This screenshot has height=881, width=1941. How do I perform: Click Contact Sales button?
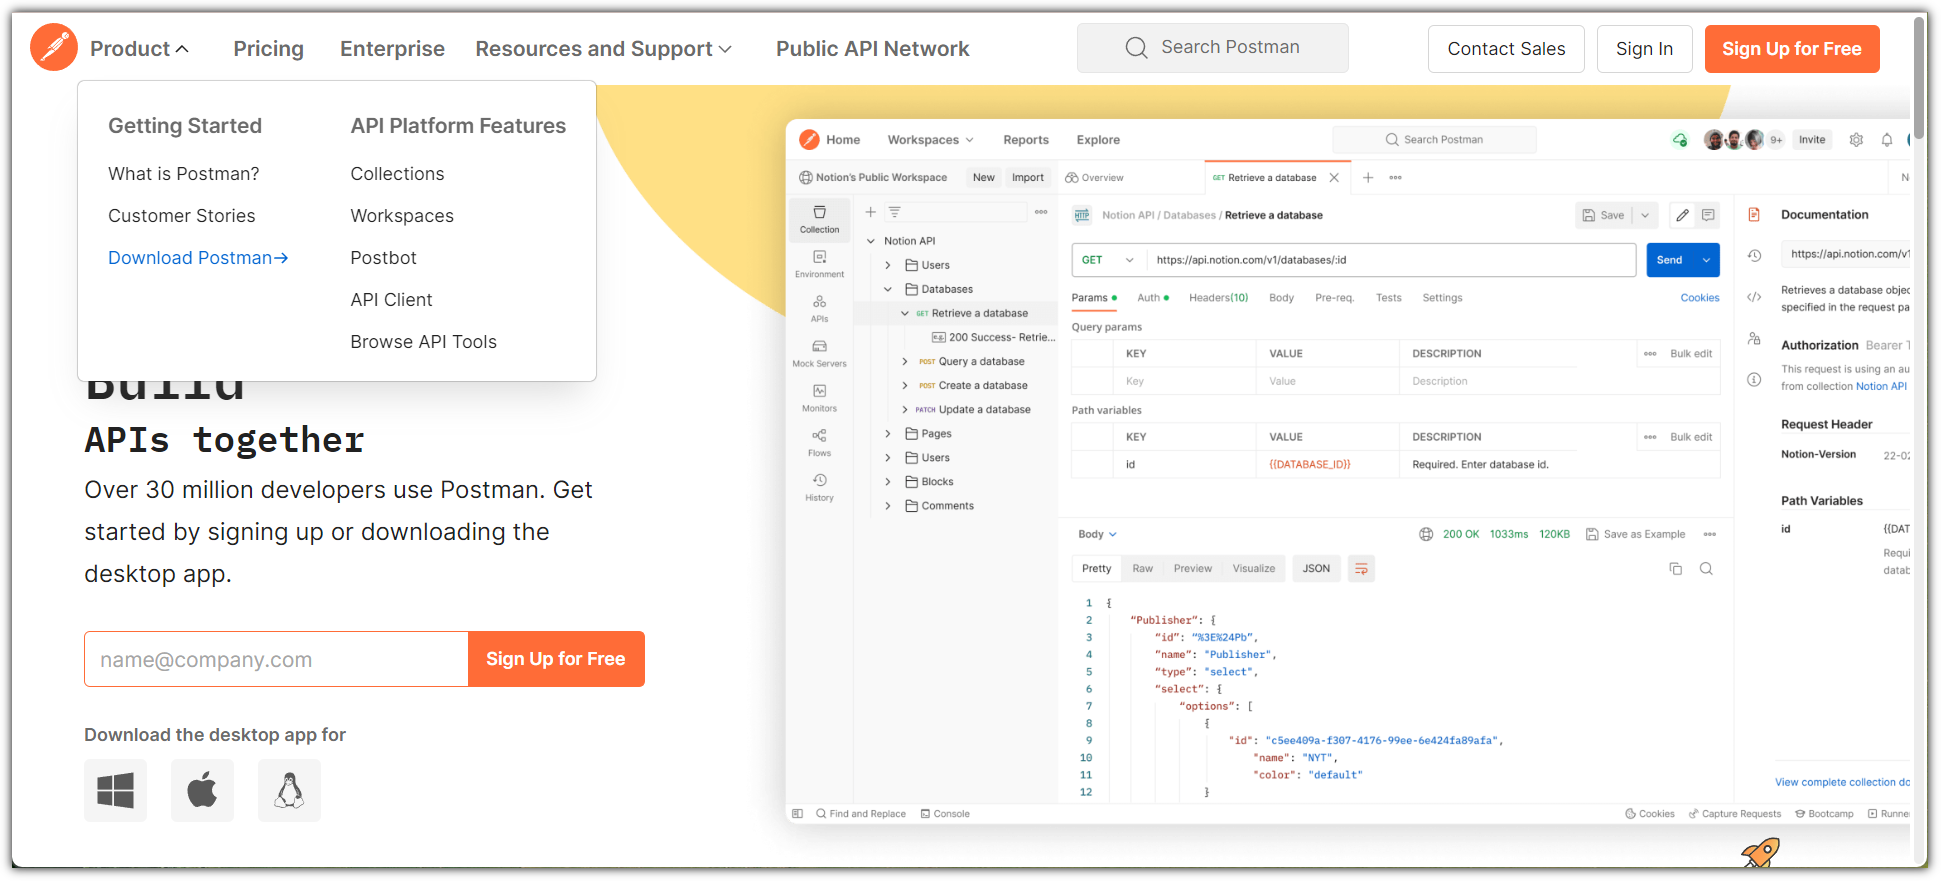[x=1506, y=49]
